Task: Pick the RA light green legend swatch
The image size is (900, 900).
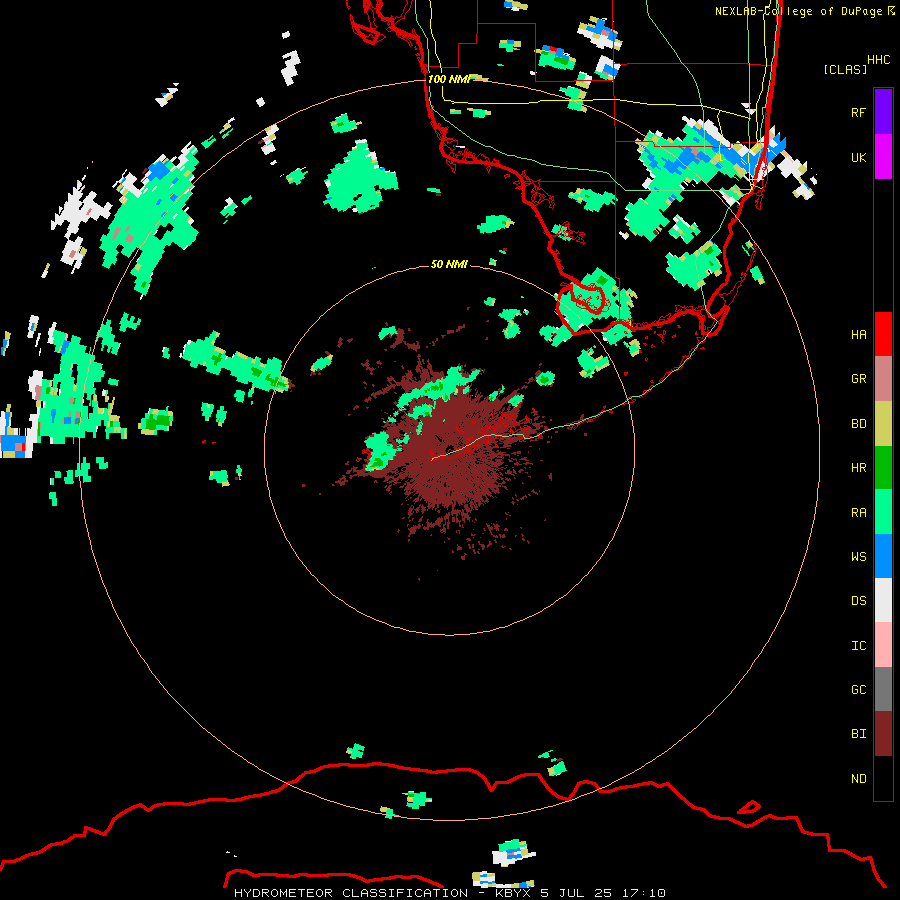Action: (x=883, y=512)
